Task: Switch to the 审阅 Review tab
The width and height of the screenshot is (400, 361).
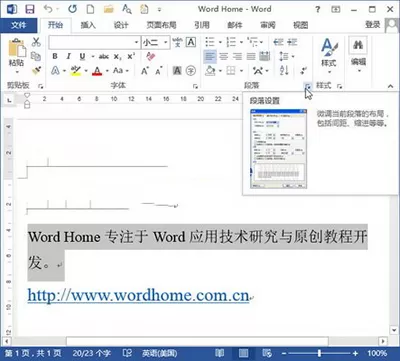Action: coord(268,25)
